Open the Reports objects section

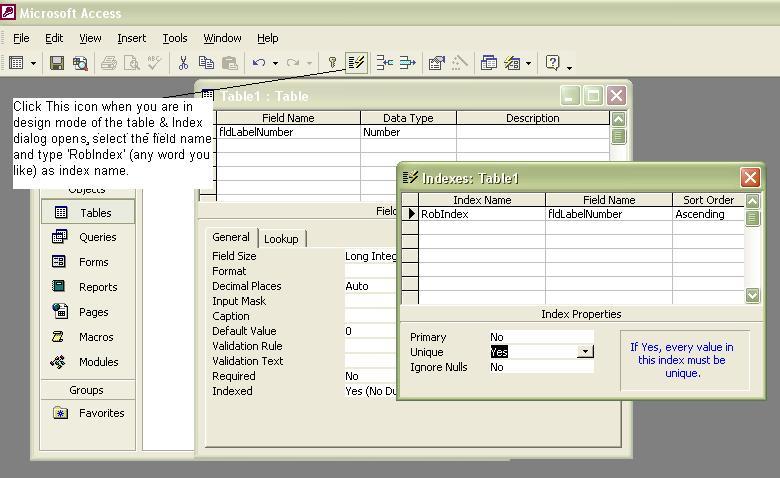point(98,287)
